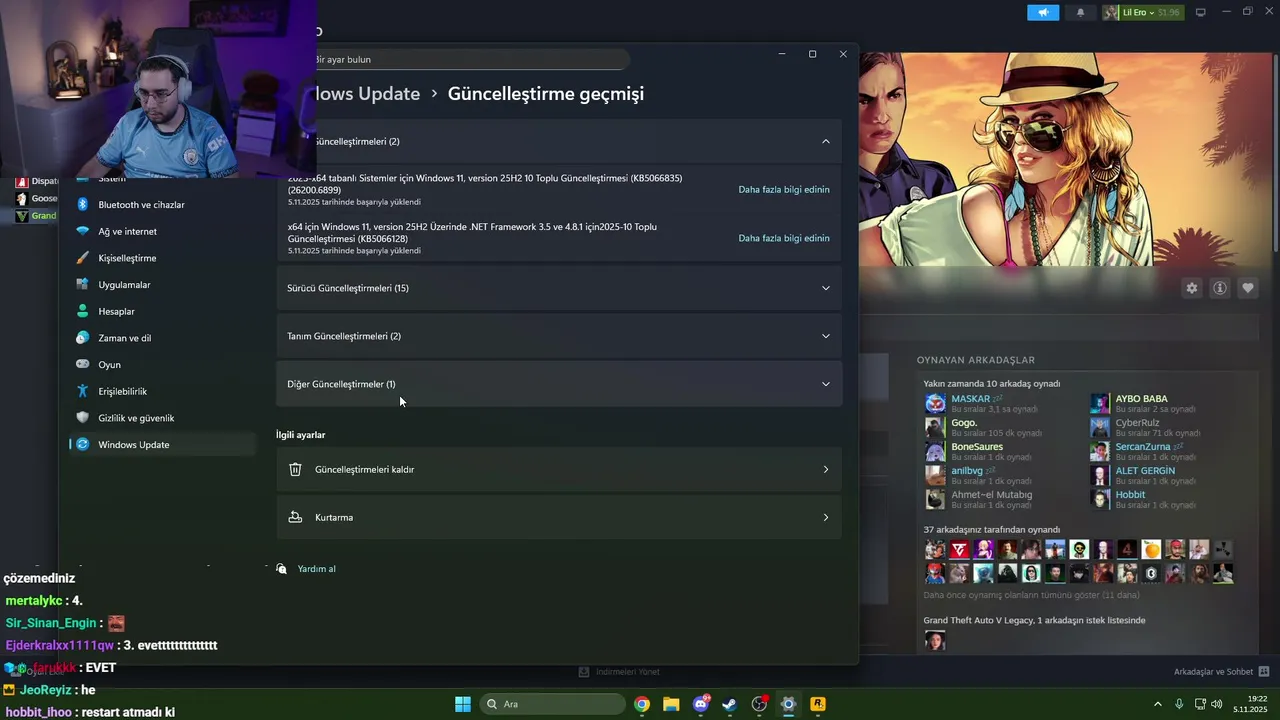Viewport: 1280px width, 720px height.
Task: Click the volume icon in system tray
Action: [x=1217, y=704]
